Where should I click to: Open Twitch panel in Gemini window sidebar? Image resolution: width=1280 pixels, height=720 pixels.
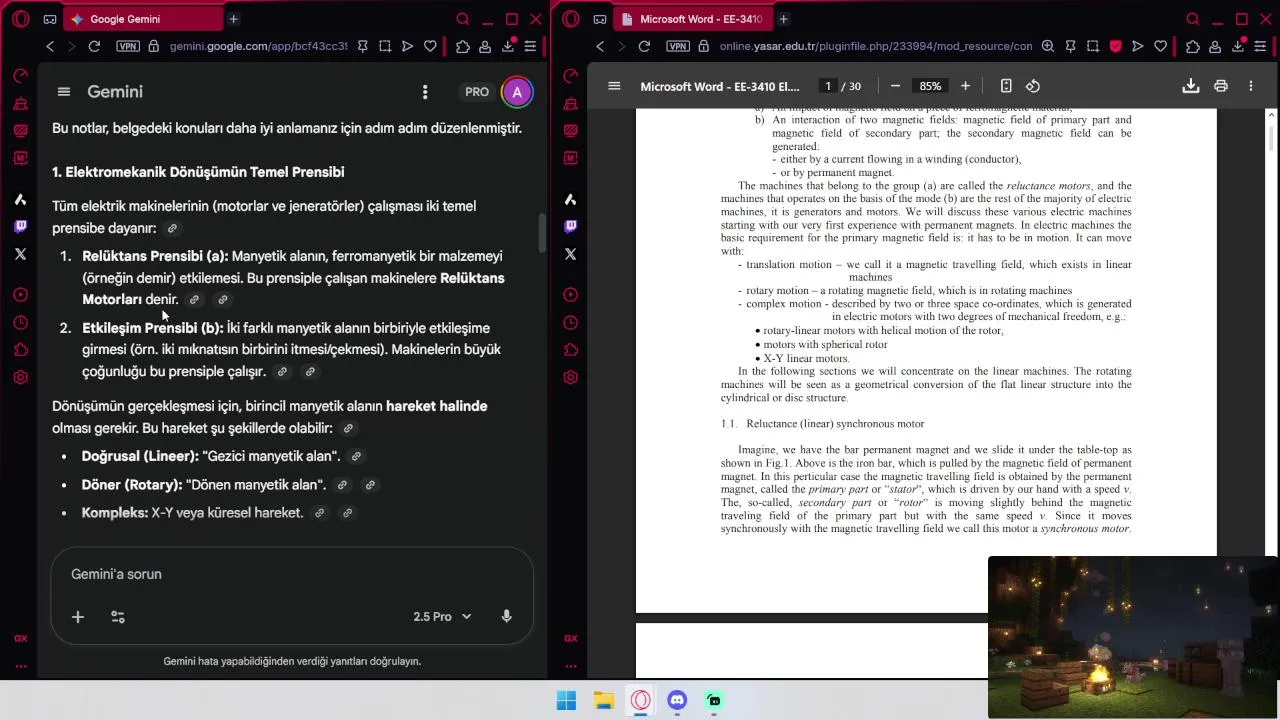click(x=20, y=227)
